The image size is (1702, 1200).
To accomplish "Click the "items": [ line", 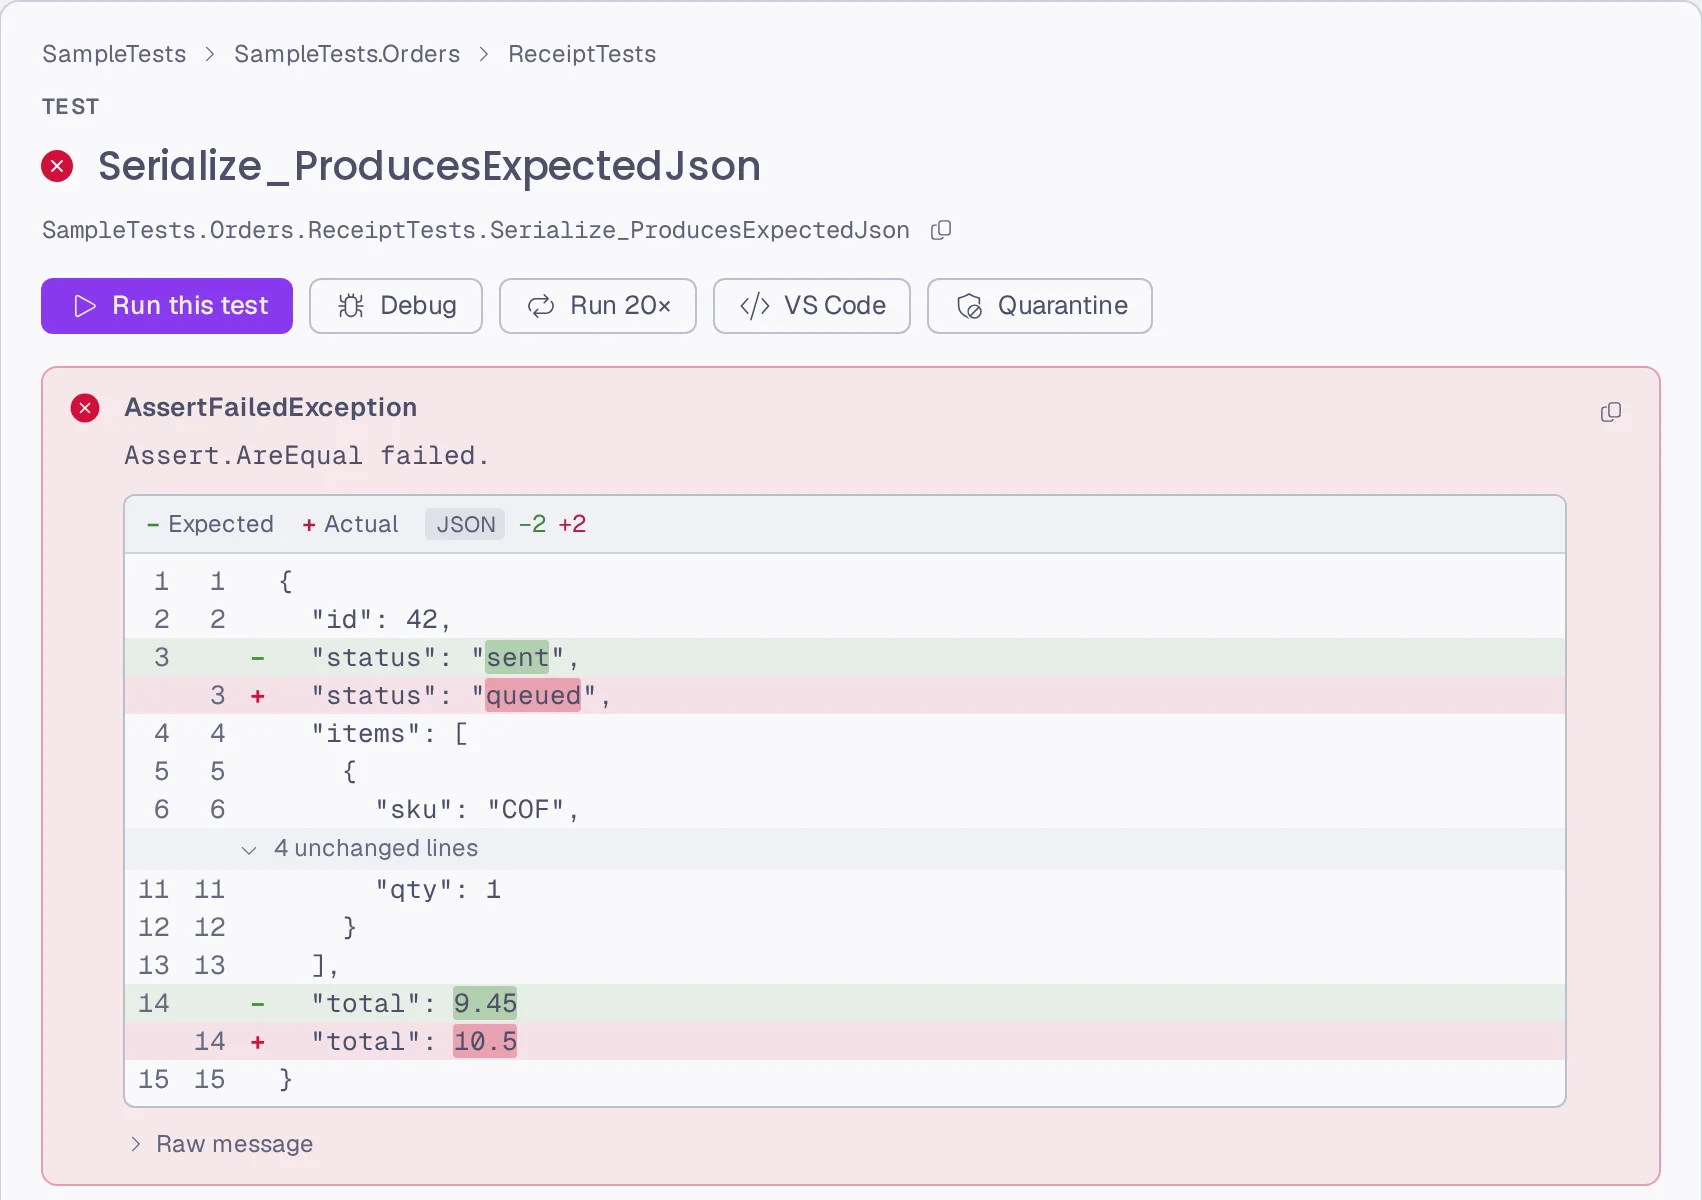I will pyautogui.click(x=845, y=734).
